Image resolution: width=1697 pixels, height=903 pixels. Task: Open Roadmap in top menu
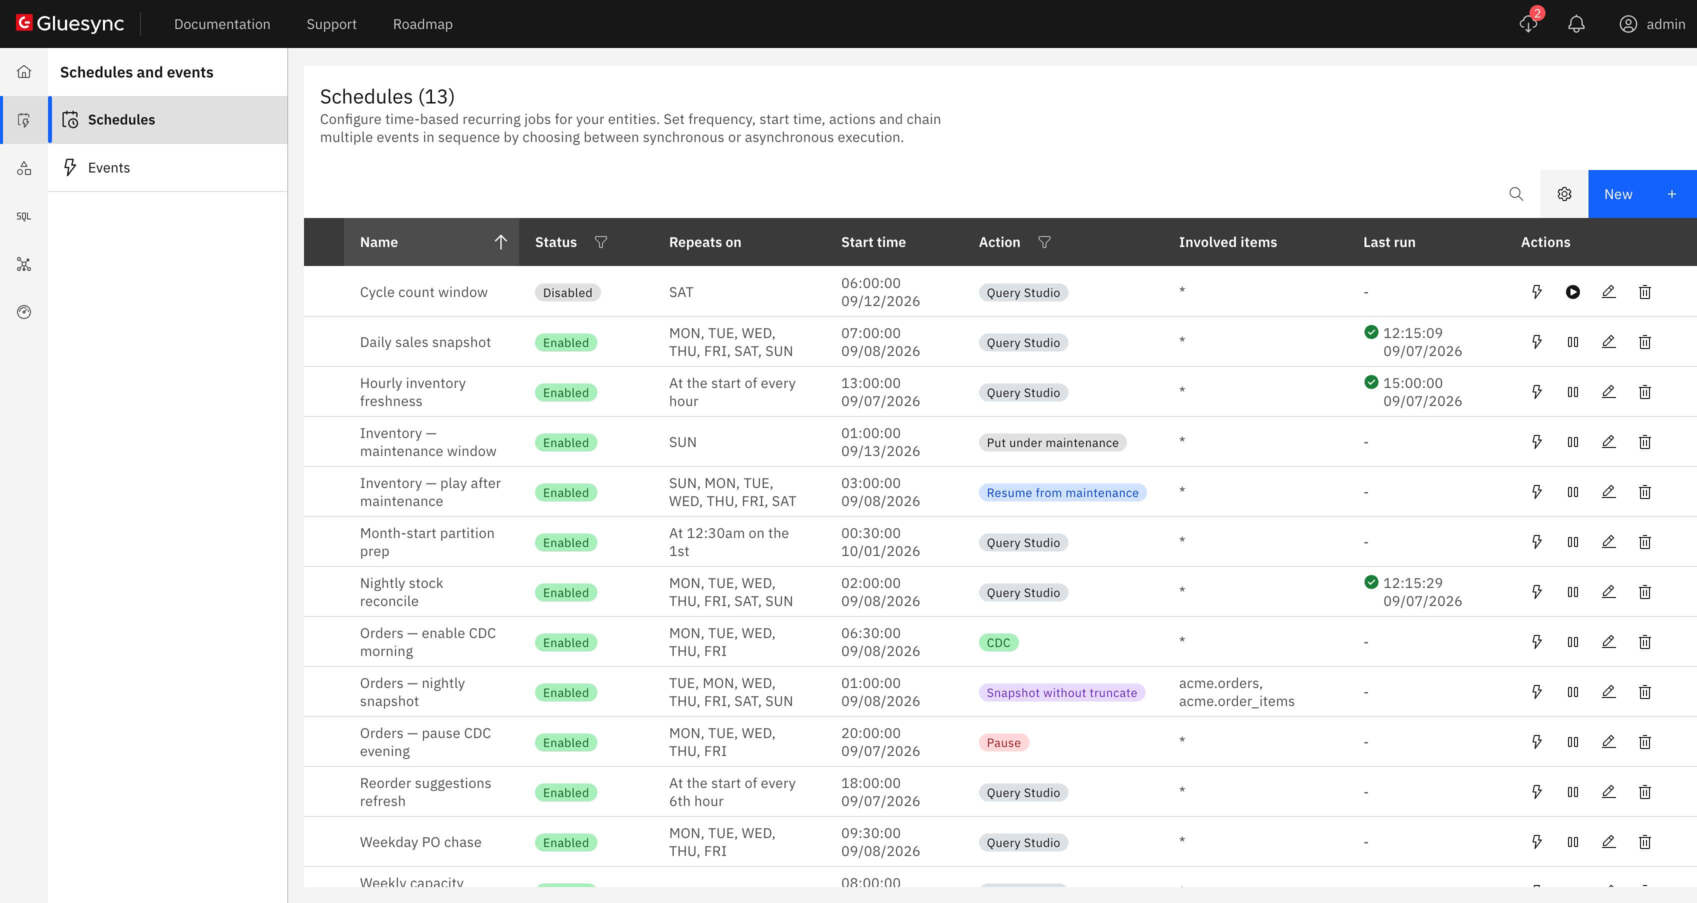[x=423, y=24]
